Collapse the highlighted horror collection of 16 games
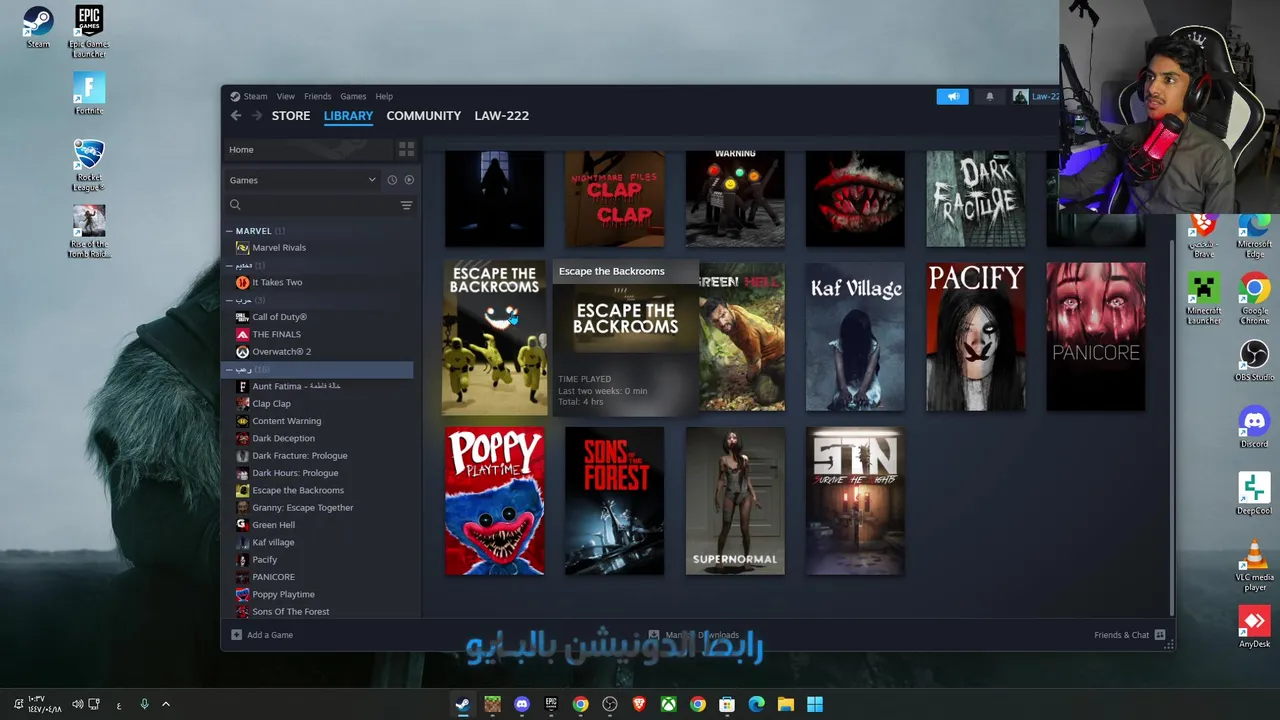Screen dimensions: 1280x720 (x=229, y=370)
